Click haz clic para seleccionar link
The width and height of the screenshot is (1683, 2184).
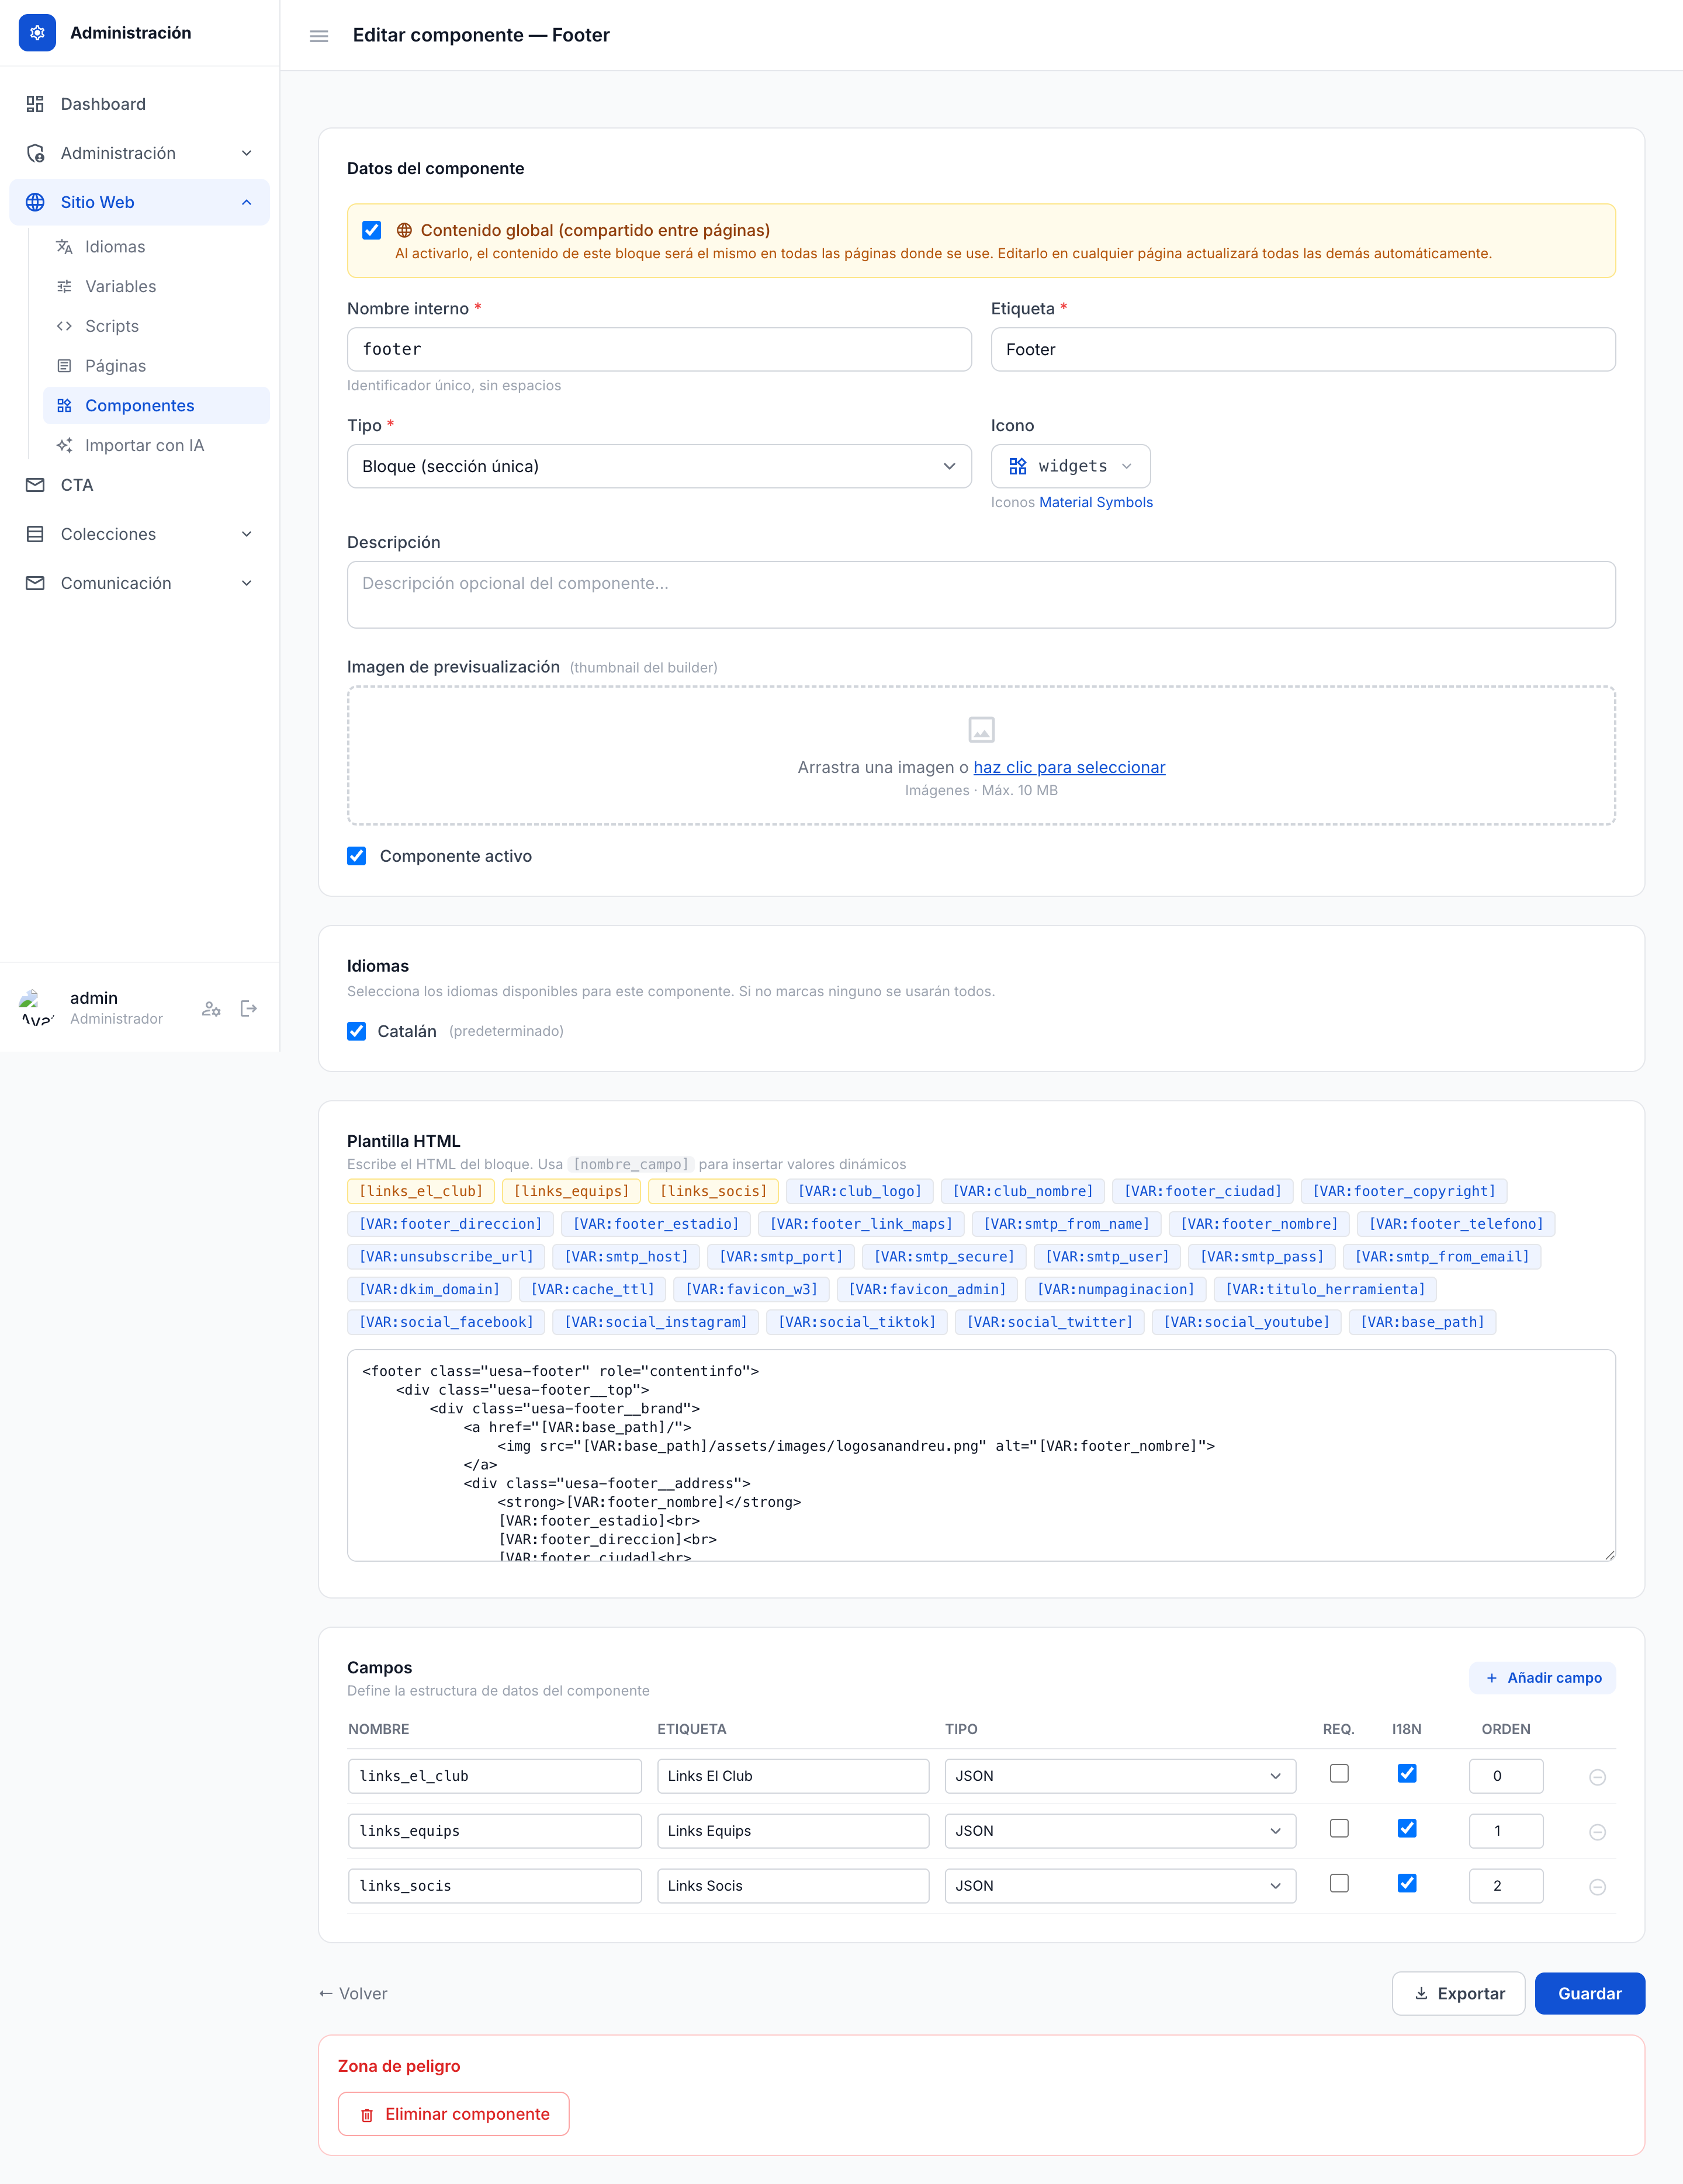[1069, 768]
